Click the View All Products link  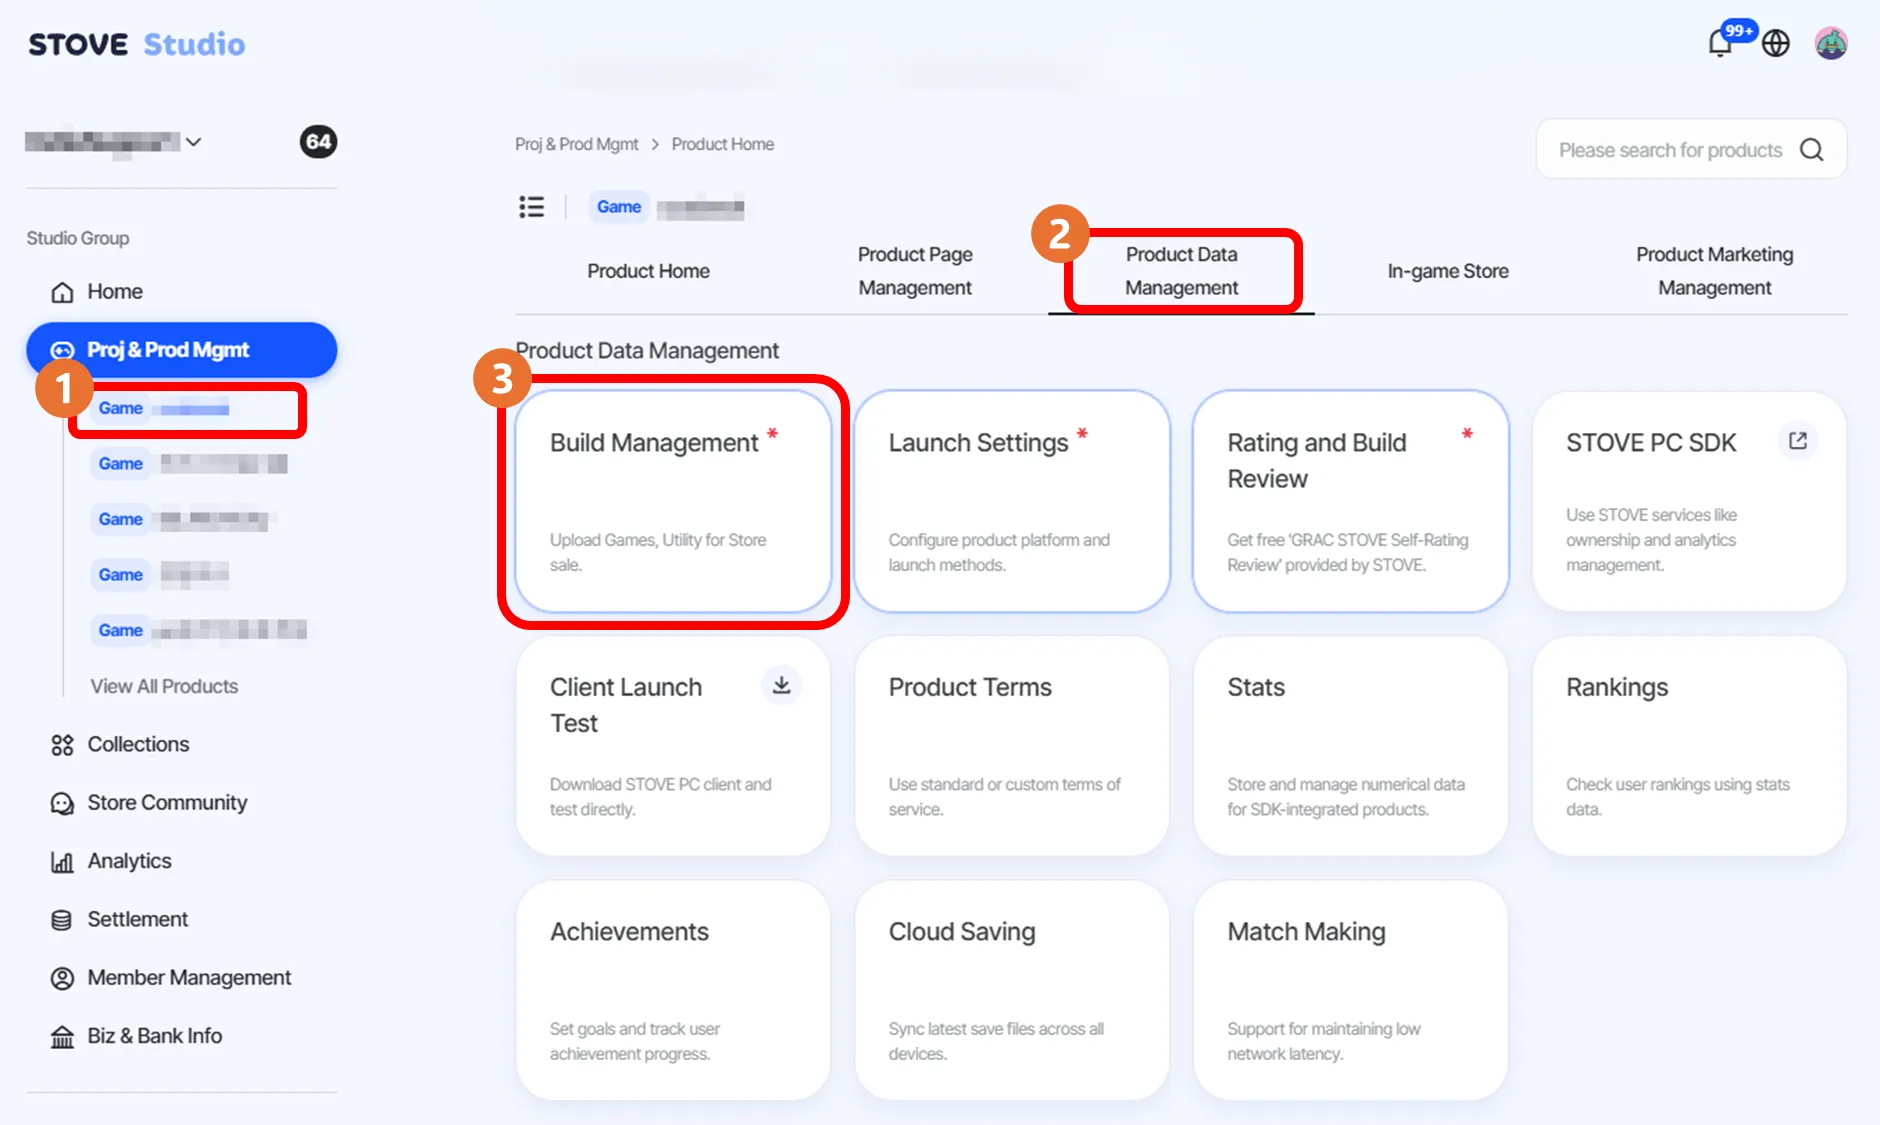pos(164,687)
